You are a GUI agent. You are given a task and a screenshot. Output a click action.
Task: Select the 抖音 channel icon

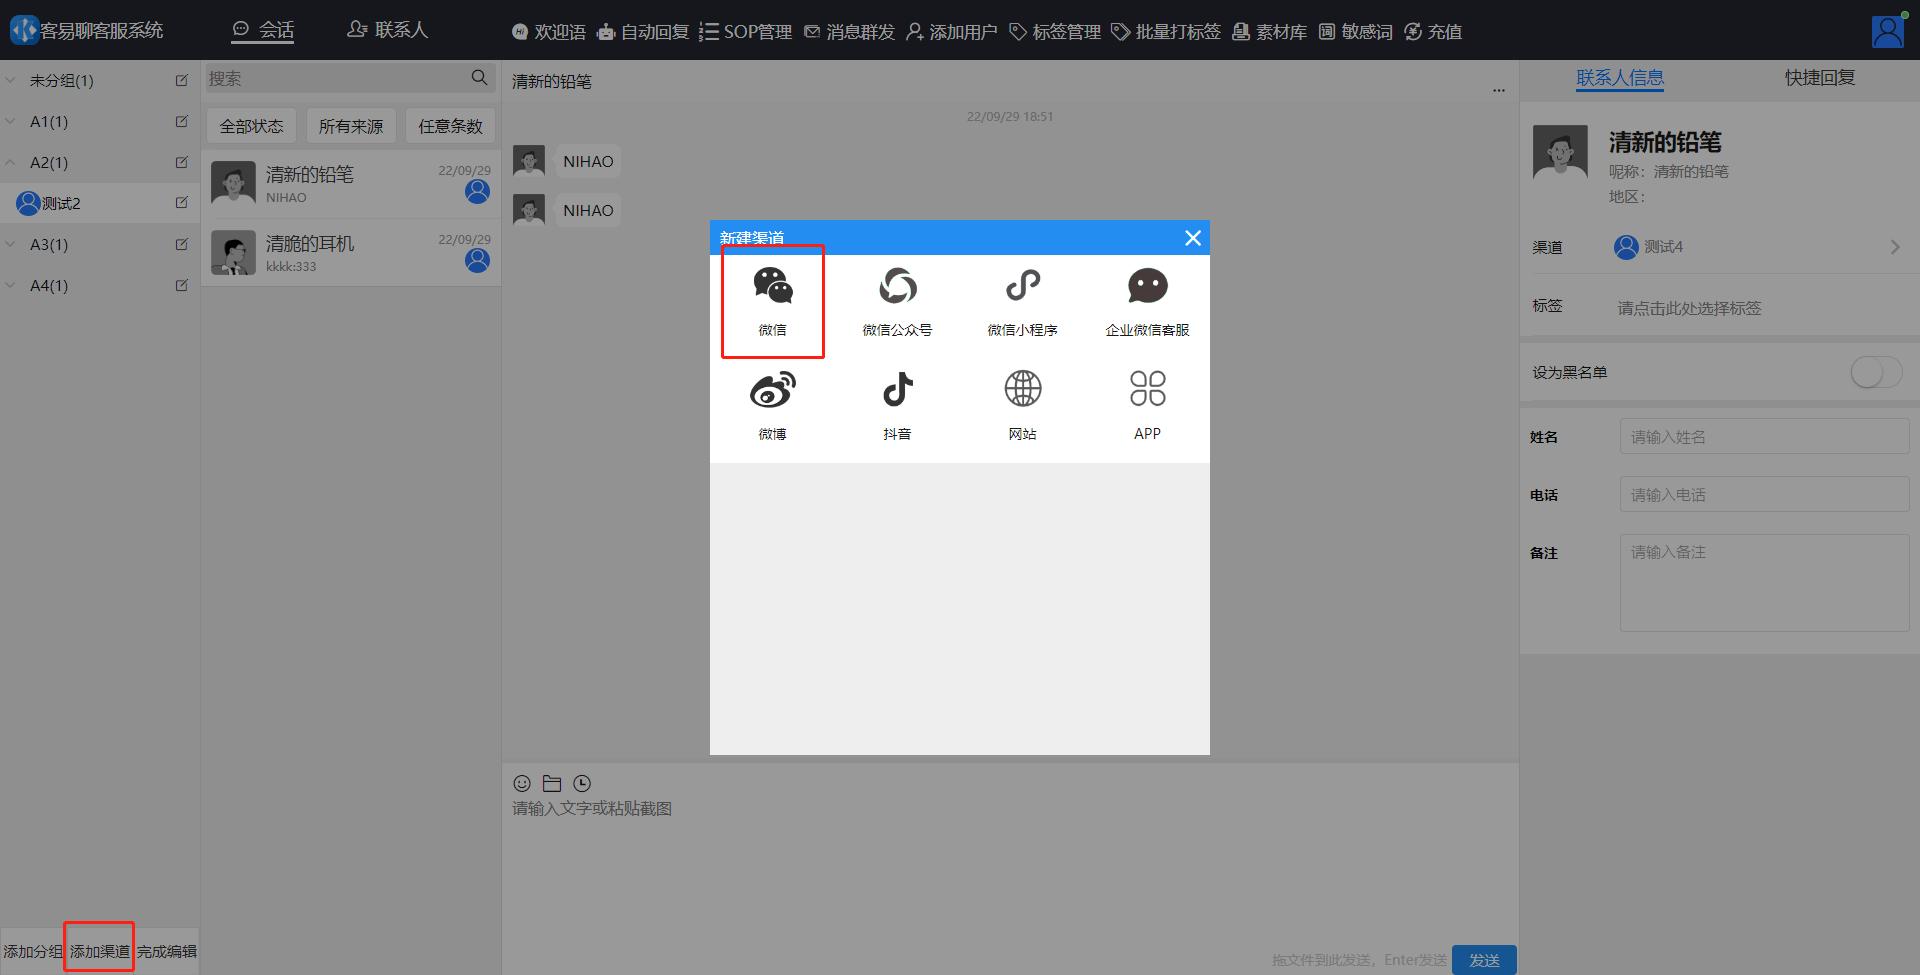tap(898, 389)
